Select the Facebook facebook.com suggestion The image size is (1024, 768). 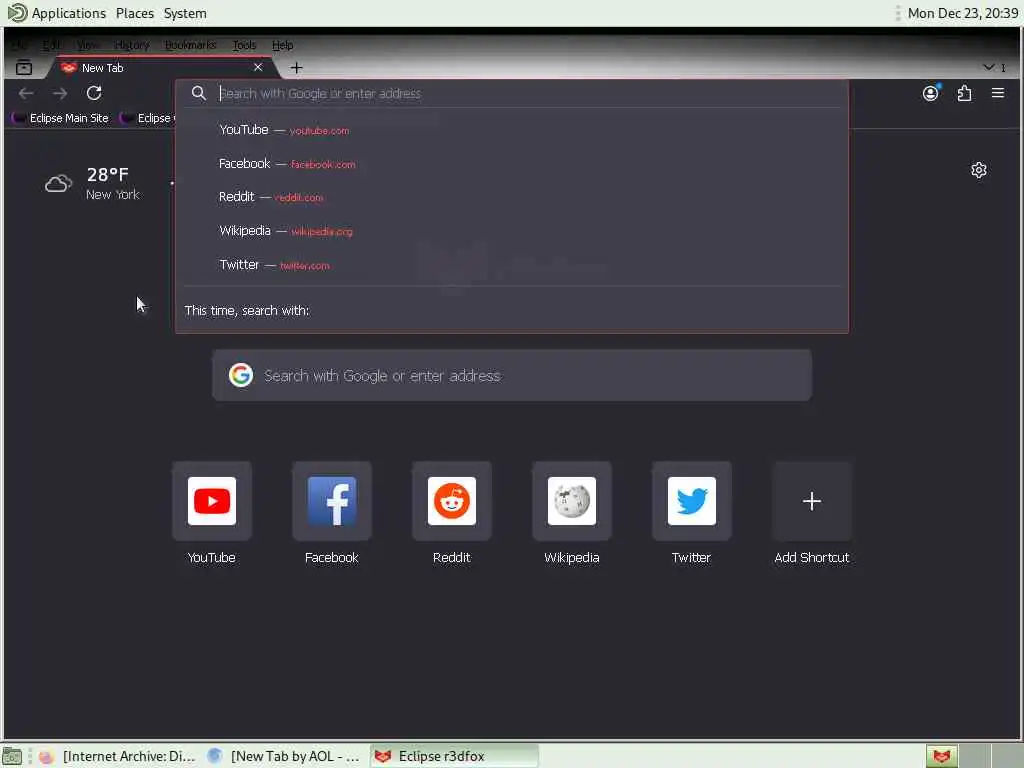coord(512,164)
